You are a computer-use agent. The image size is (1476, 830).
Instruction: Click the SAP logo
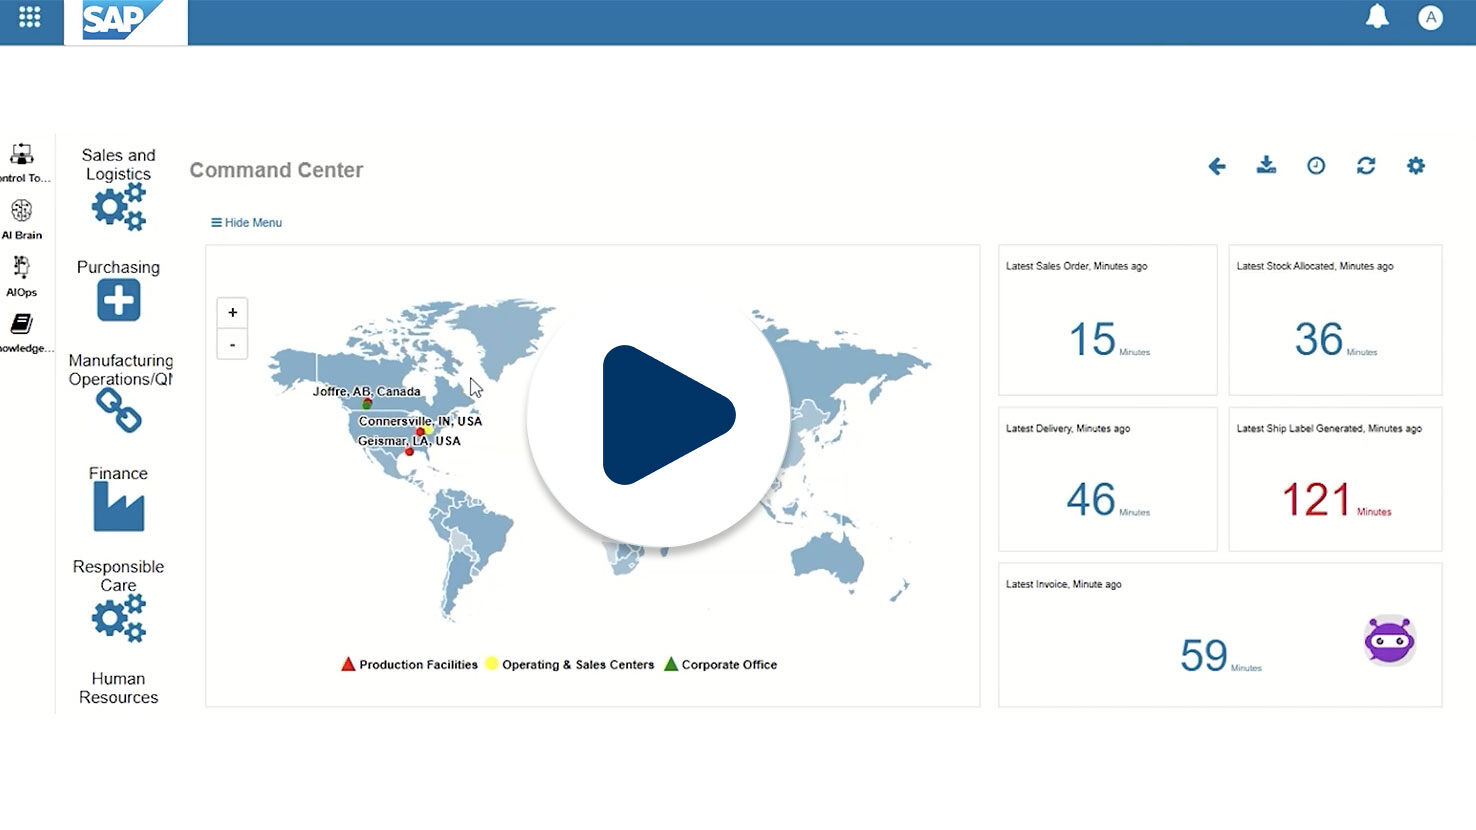click(x=126, y=21)
